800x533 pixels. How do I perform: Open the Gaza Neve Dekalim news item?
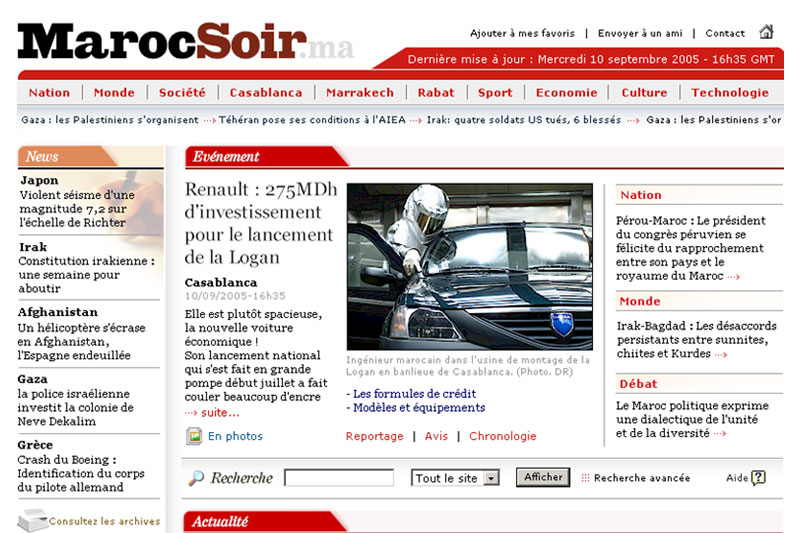point(75,400)
